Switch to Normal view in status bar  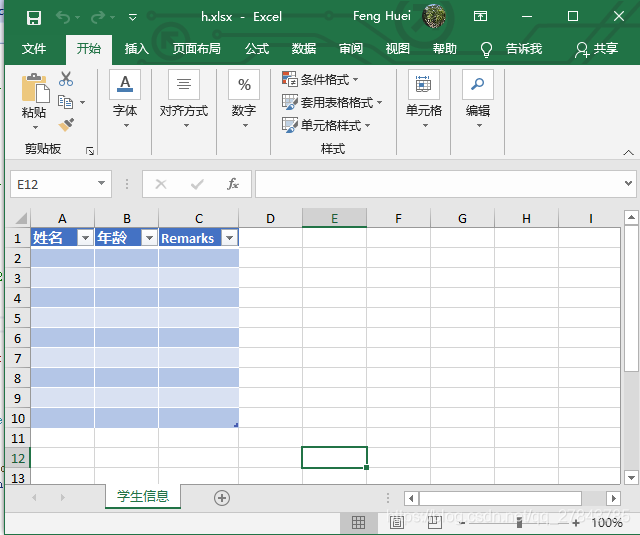pos(358,522)
